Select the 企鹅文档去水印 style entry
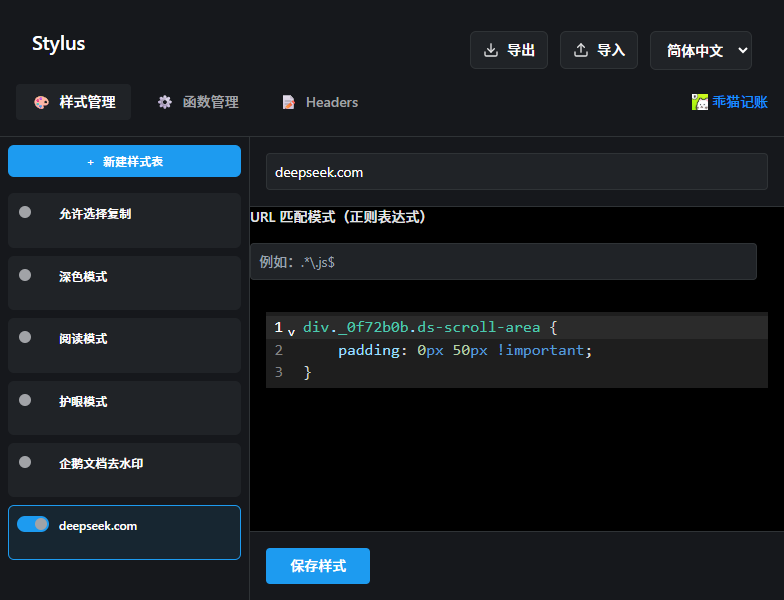 [x=124, y=470]
